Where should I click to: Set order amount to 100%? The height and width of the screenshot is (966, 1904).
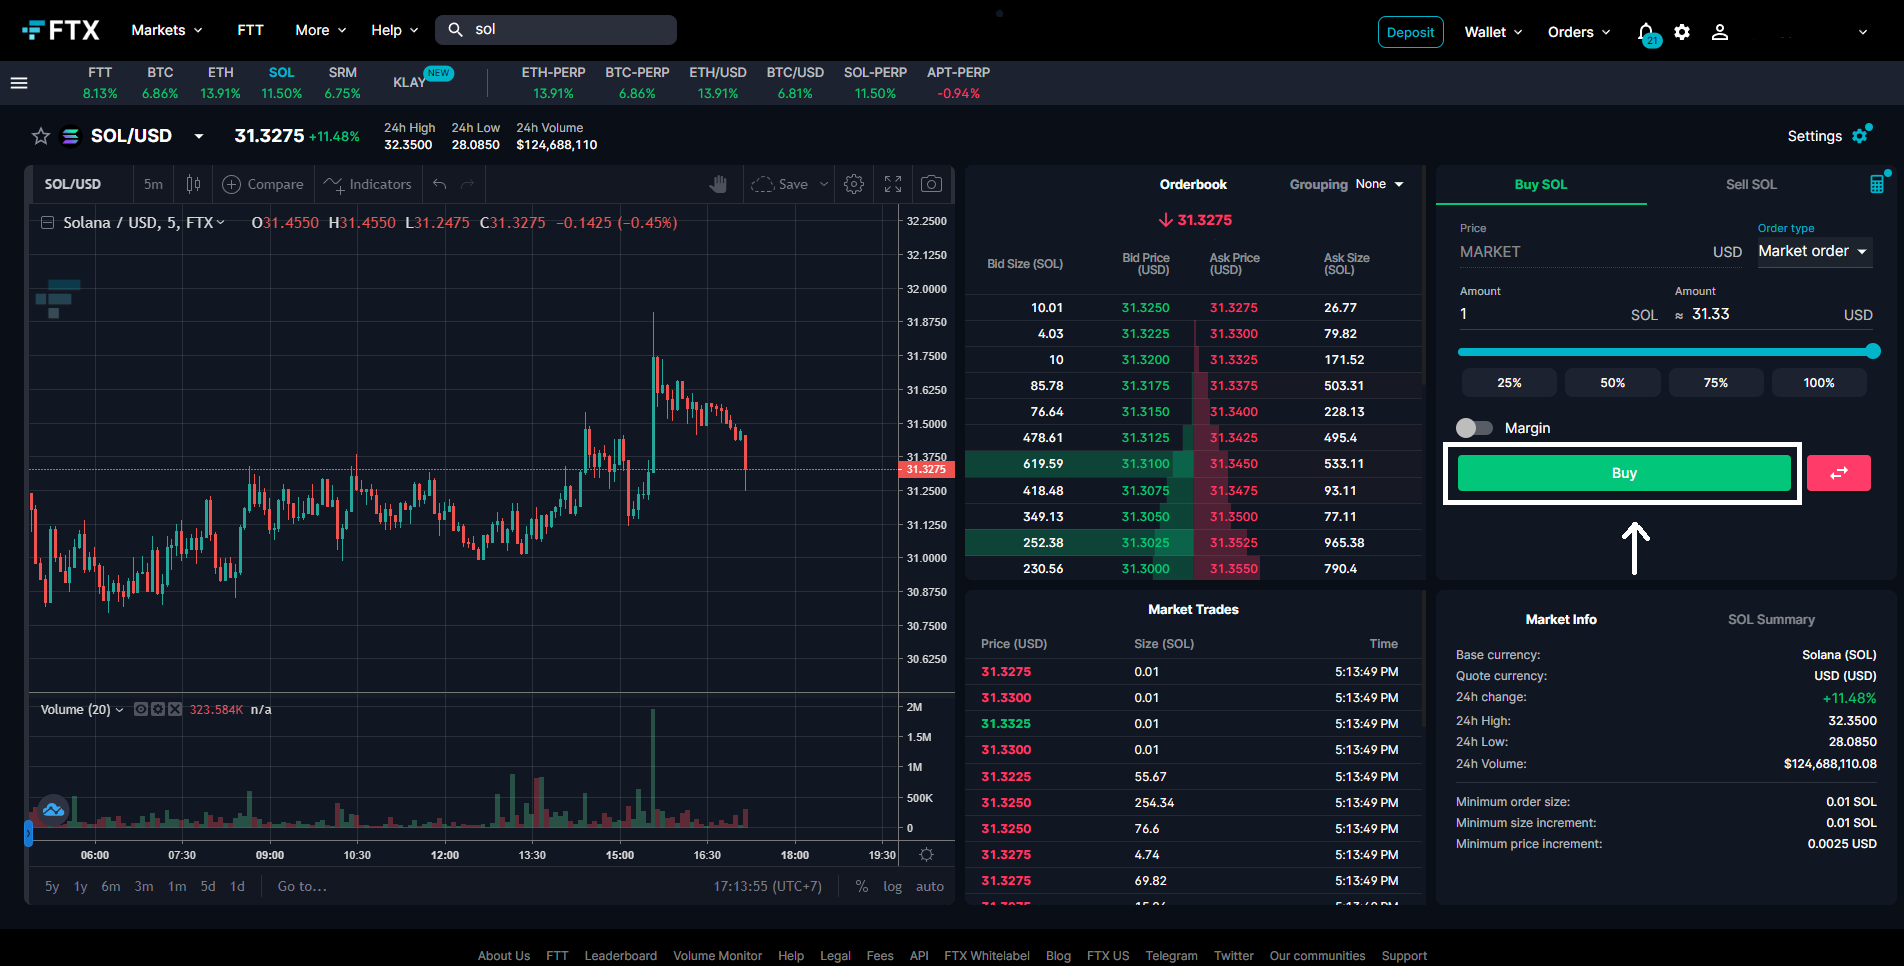pyautogui.click(x=1819, y=383)
